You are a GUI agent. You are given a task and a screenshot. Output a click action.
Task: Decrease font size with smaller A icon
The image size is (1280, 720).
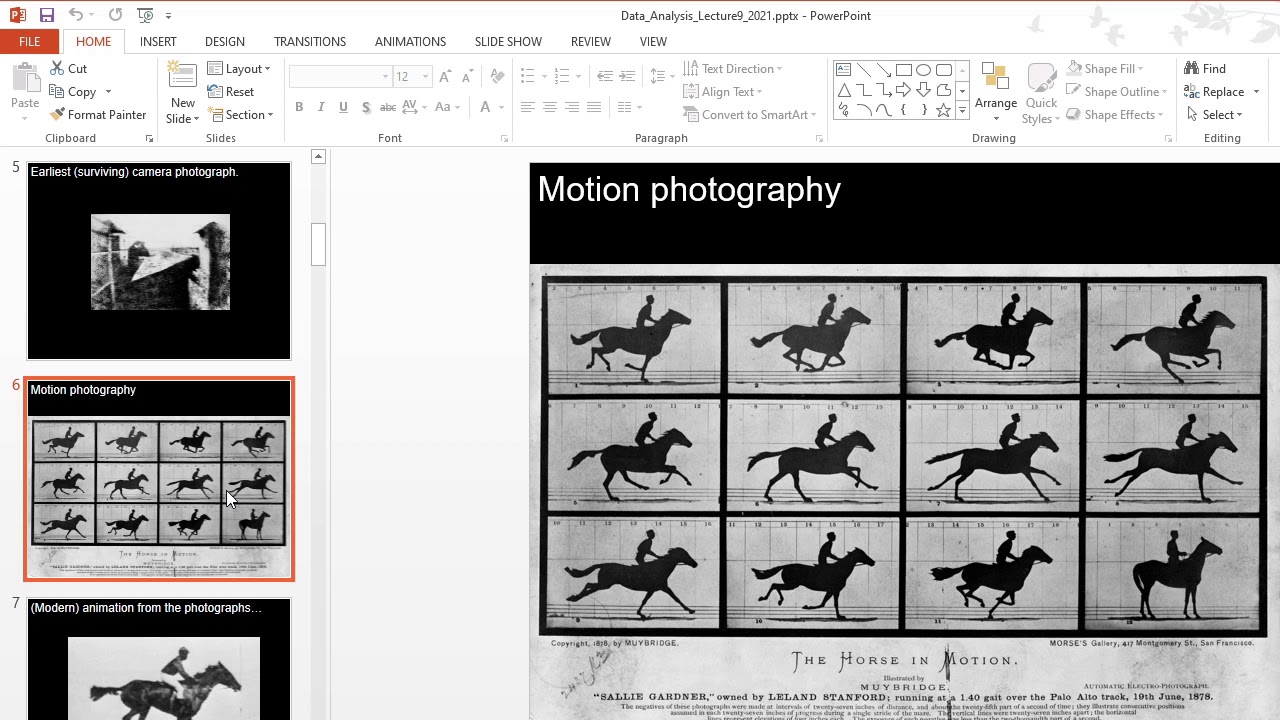click(x=467, y=77)
